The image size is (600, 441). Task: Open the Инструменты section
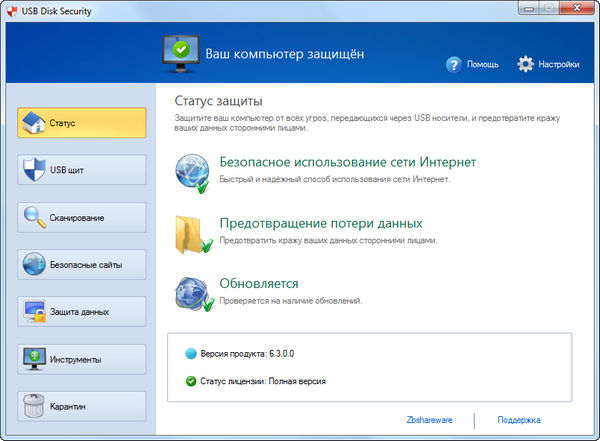[82, 358]
